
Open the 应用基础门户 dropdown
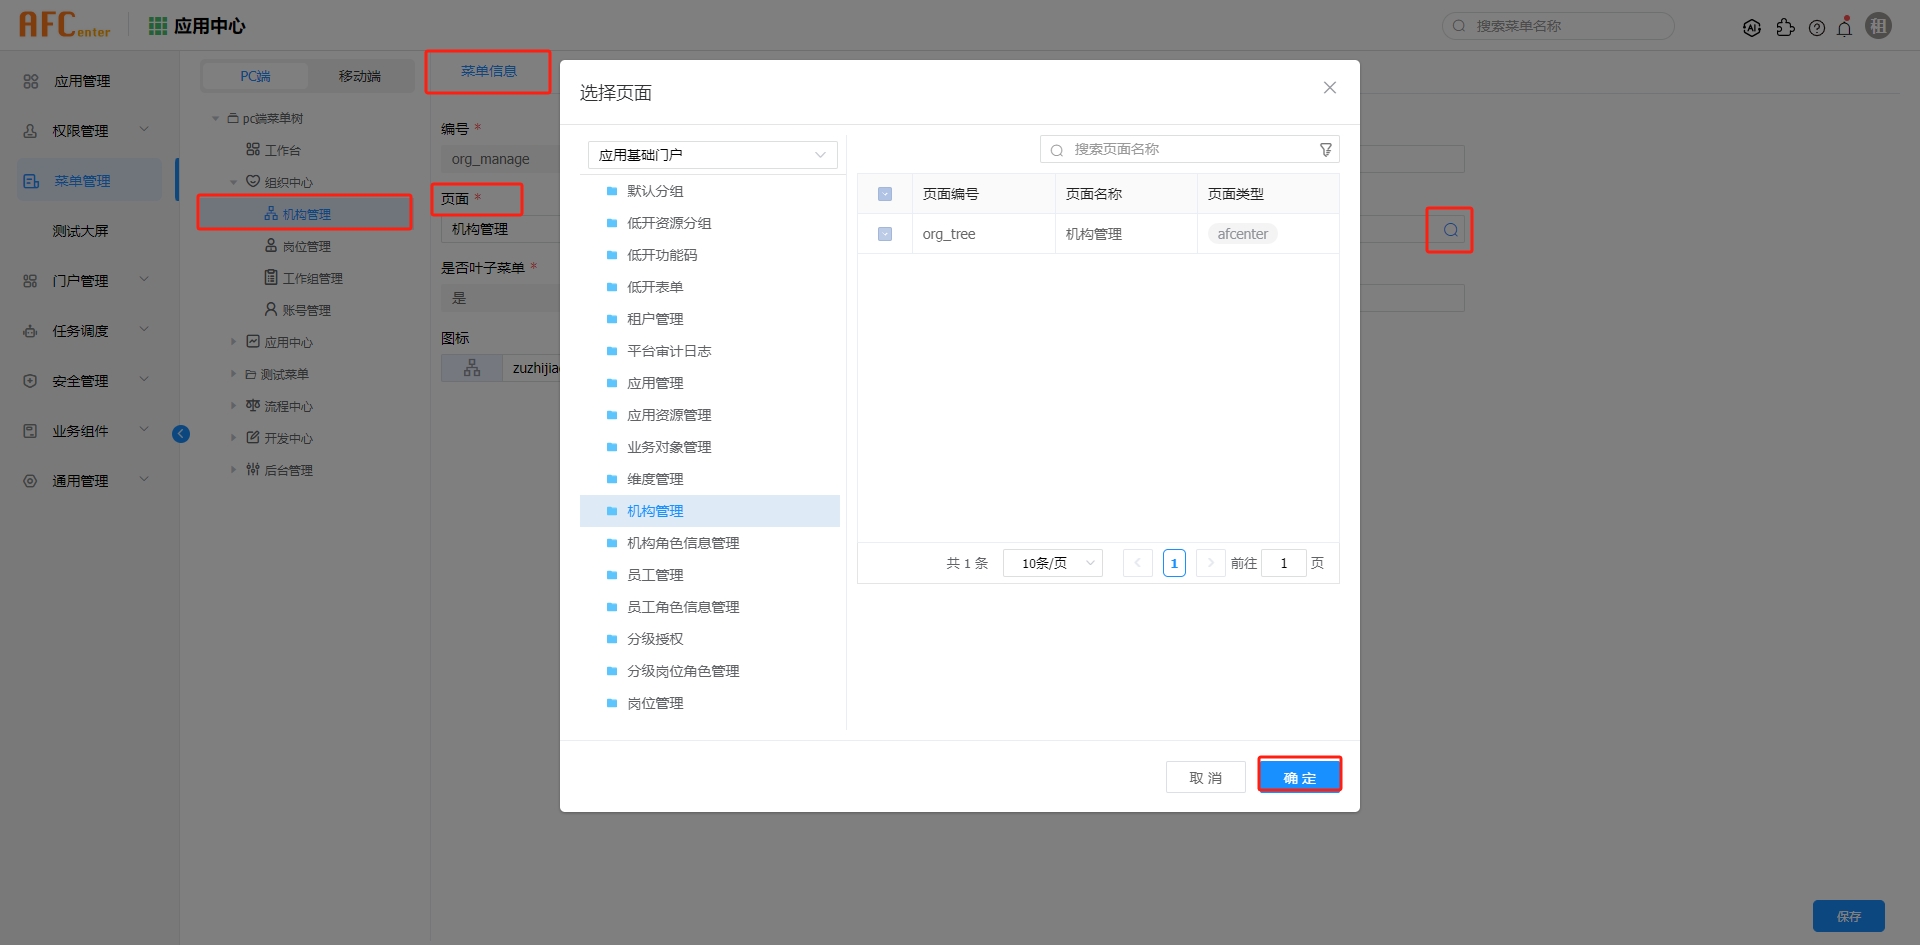[712, 155]
